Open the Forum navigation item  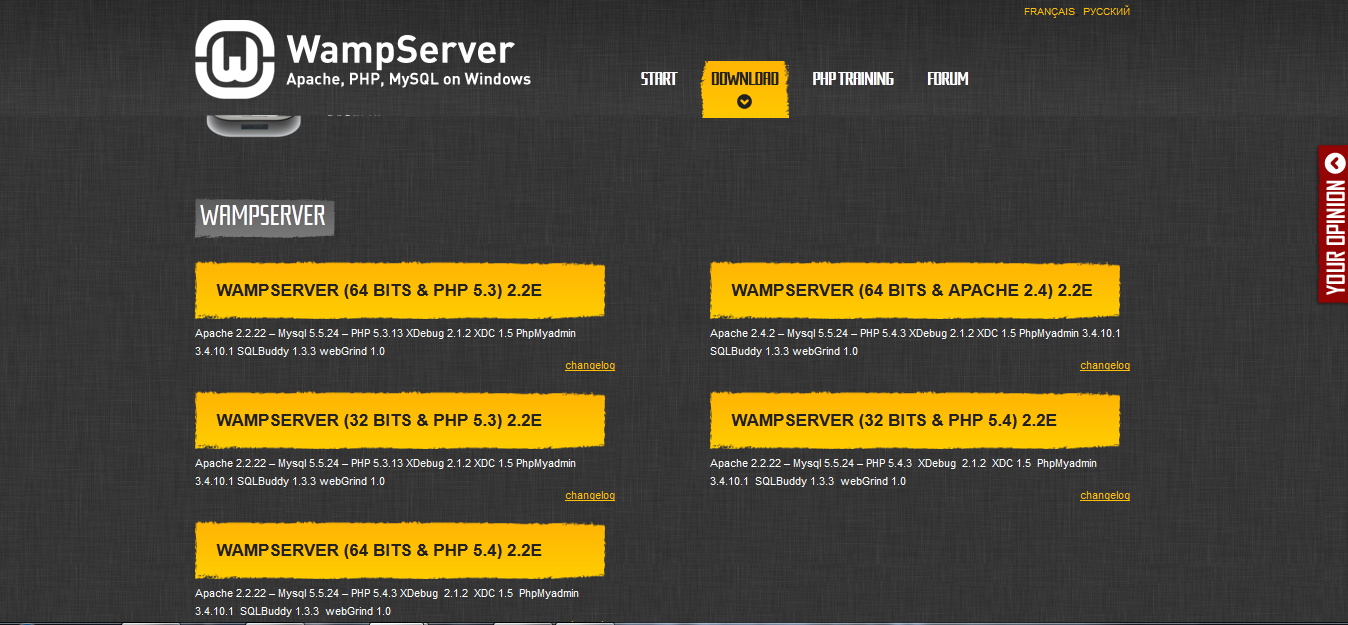[x=947, y=79]
